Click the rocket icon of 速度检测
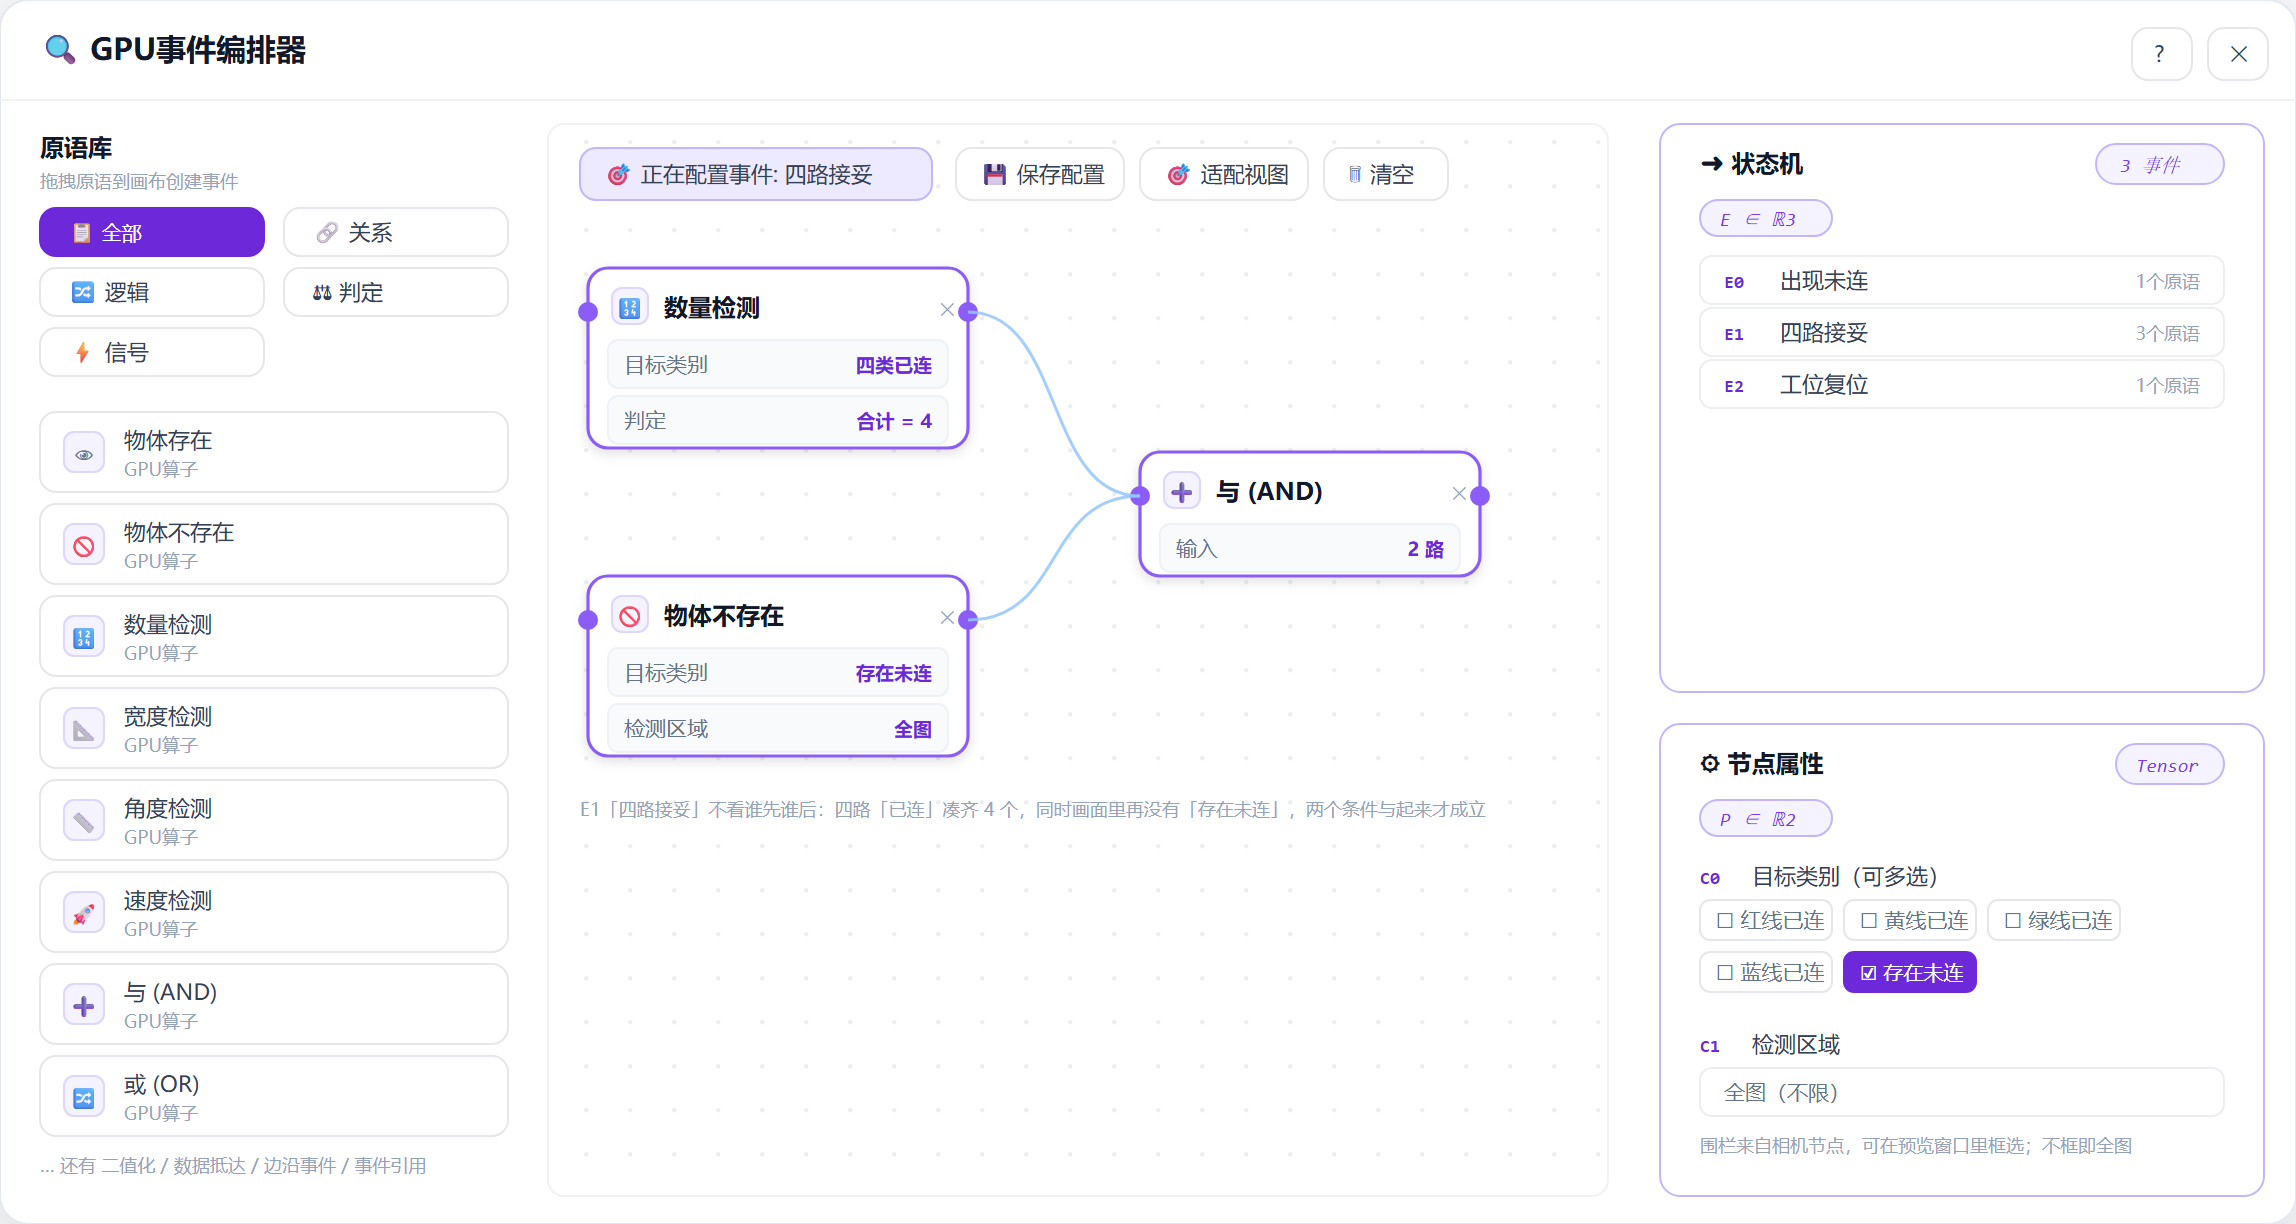2296x1224 pixels. [84, 913]
